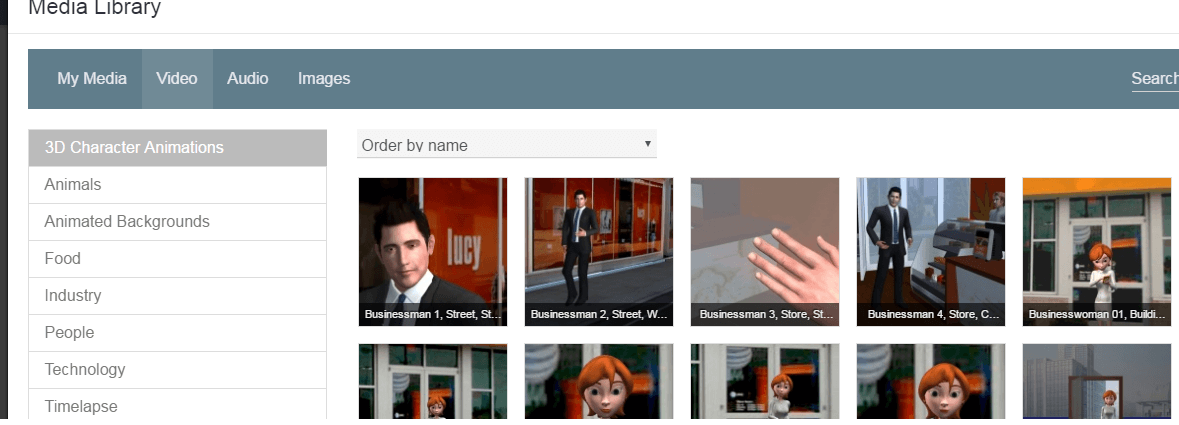The height and width of the screenshot is (425, 1179).
Task: Select the Technology category
Action: 177,369
